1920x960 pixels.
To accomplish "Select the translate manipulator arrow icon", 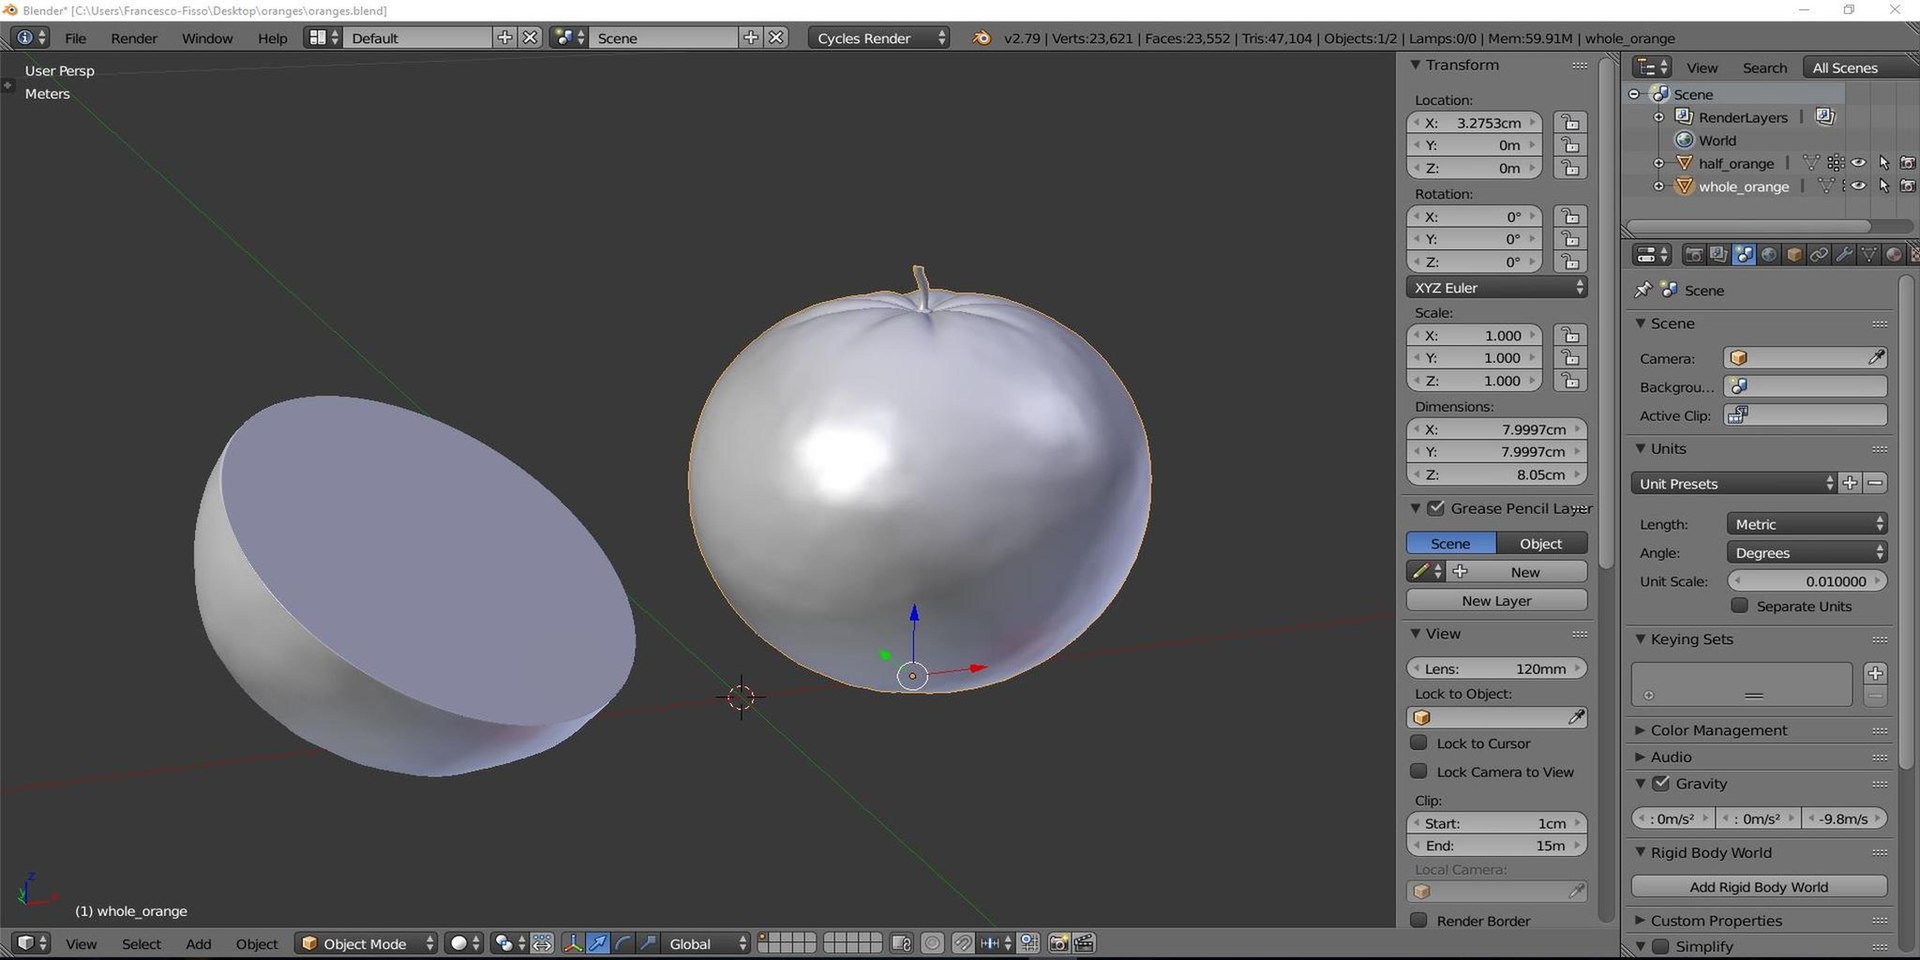I will coord(598,943).
